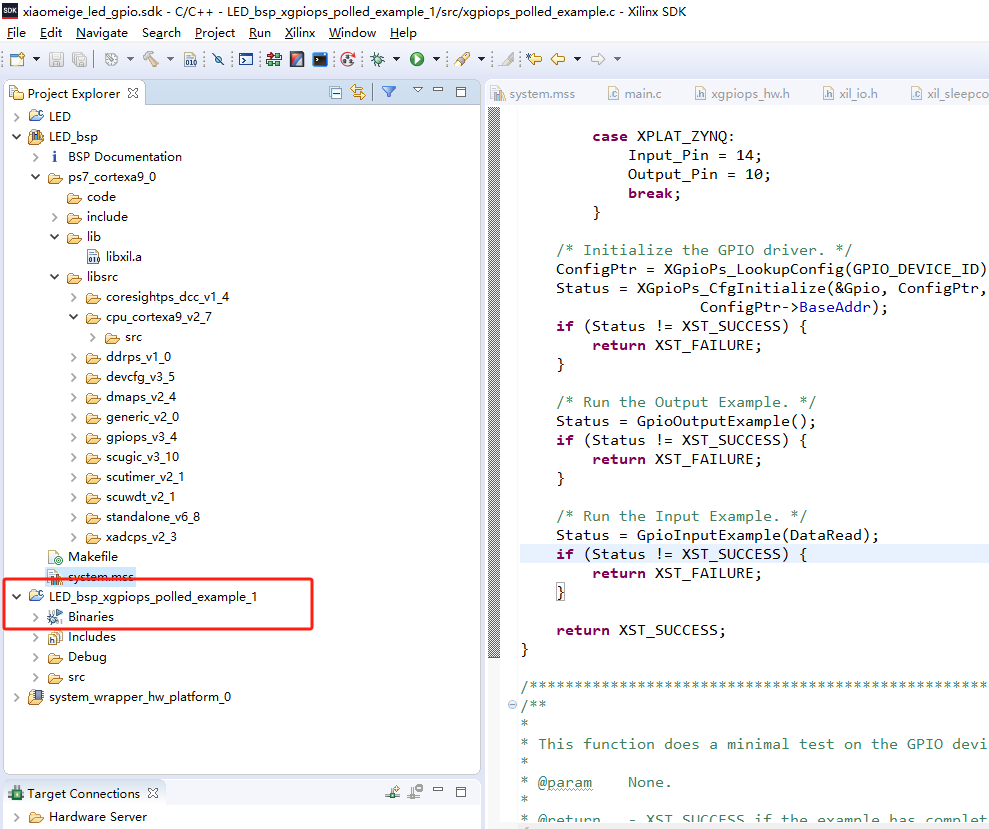
Task: Expand Hardware Server in Target Connections
Action: tap(17, 818)
